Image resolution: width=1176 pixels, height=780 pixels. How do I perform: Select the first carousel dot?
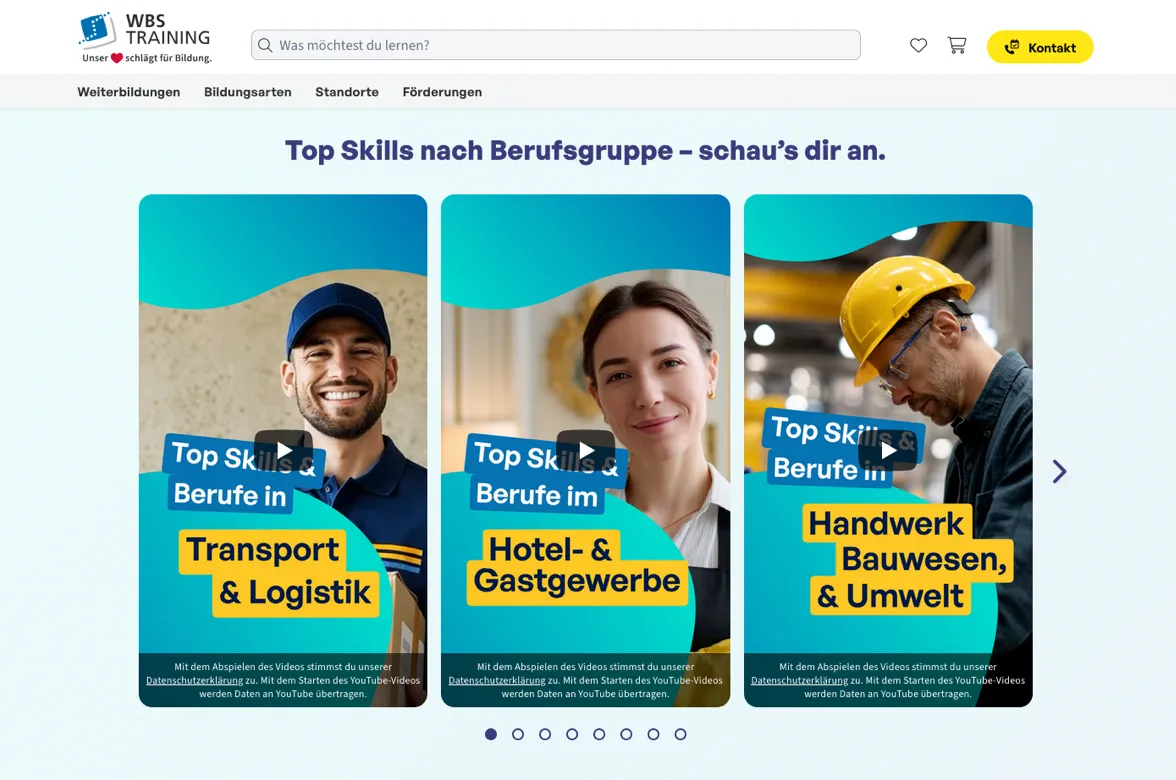point(490,734)
